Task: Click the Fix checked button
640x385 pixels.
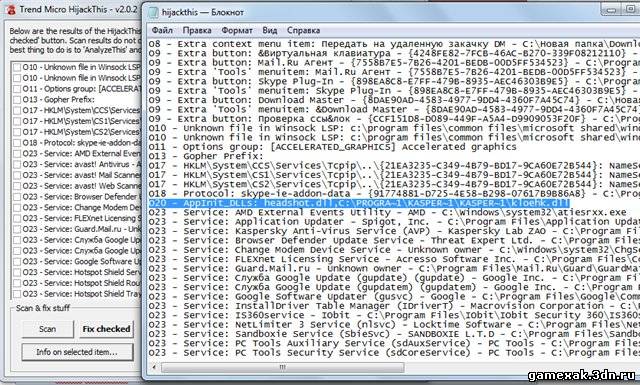Action: [x=106, y=329]
